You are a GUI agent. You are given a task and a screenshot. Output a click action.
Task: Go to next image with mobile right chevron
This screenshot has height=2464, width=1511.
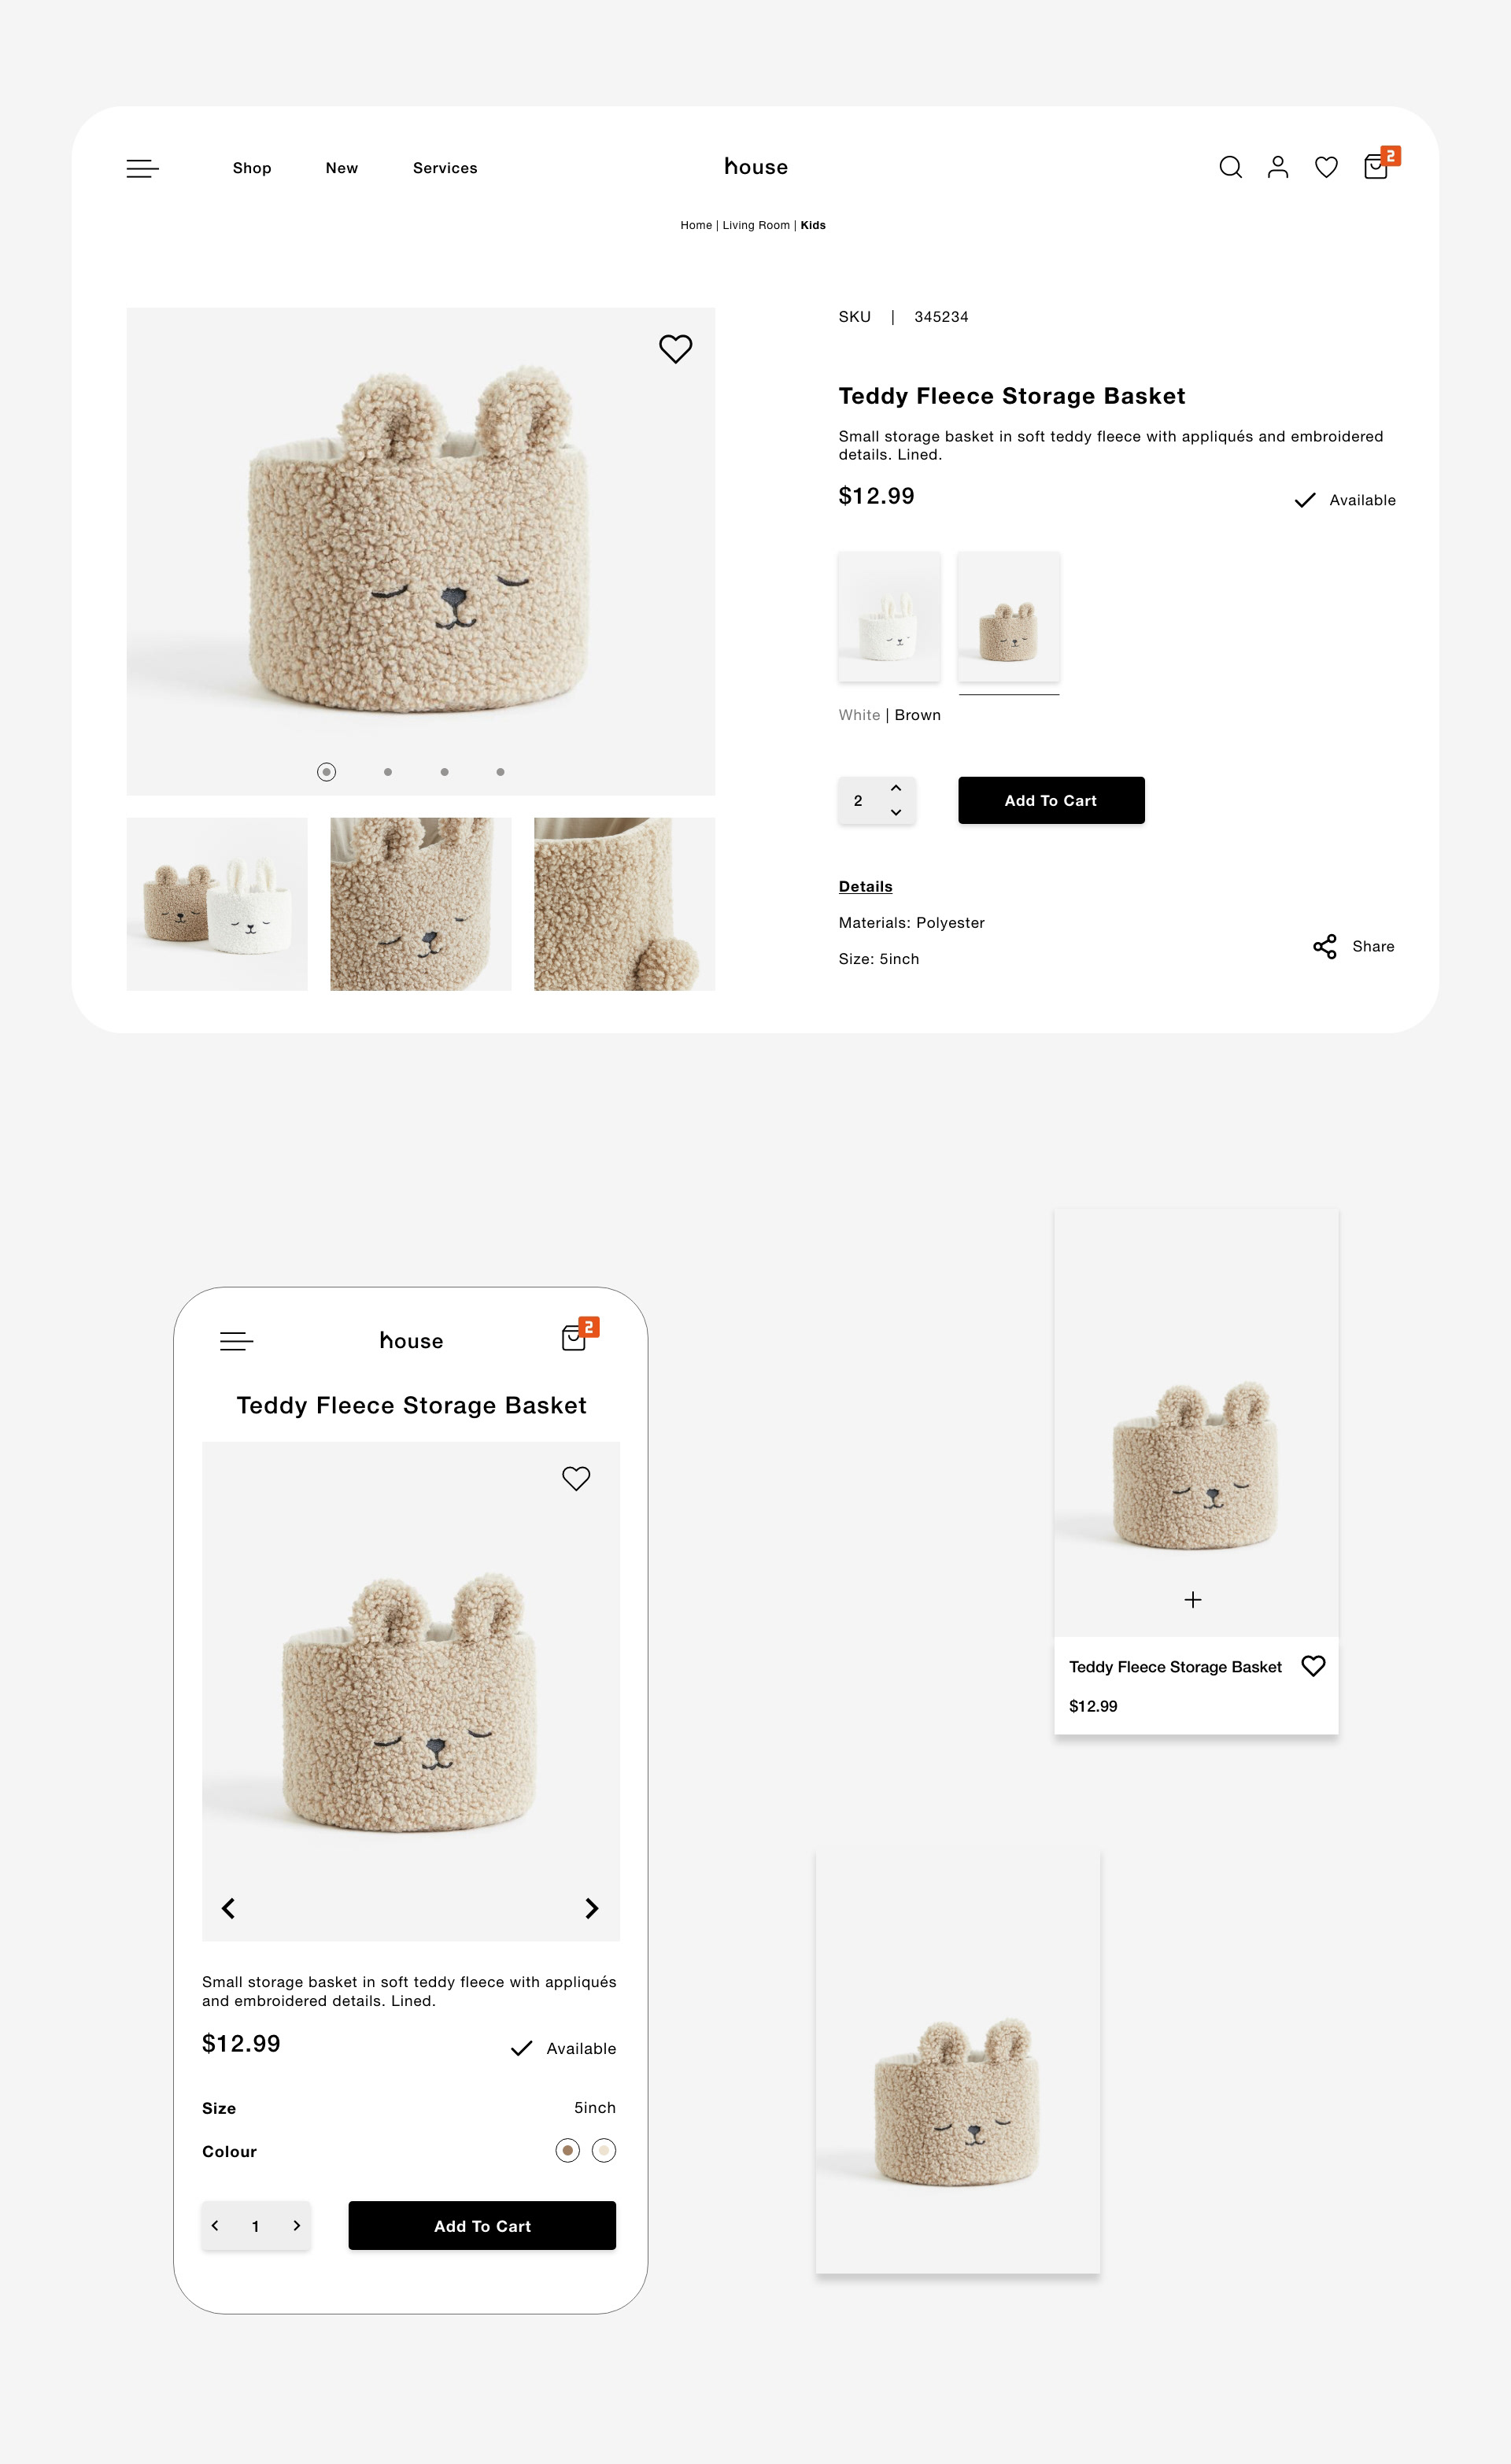click(592, 1908)
